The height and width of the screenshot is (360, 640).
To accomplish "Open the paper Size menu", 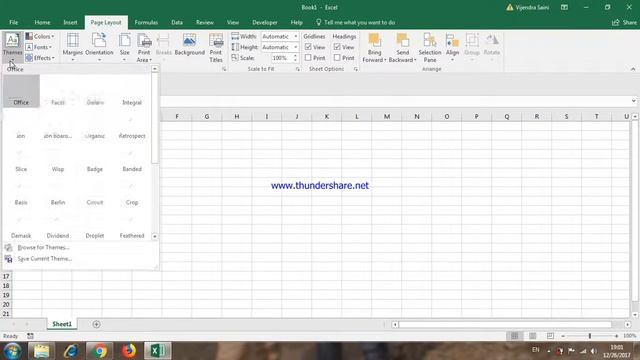I will (124, 48).
